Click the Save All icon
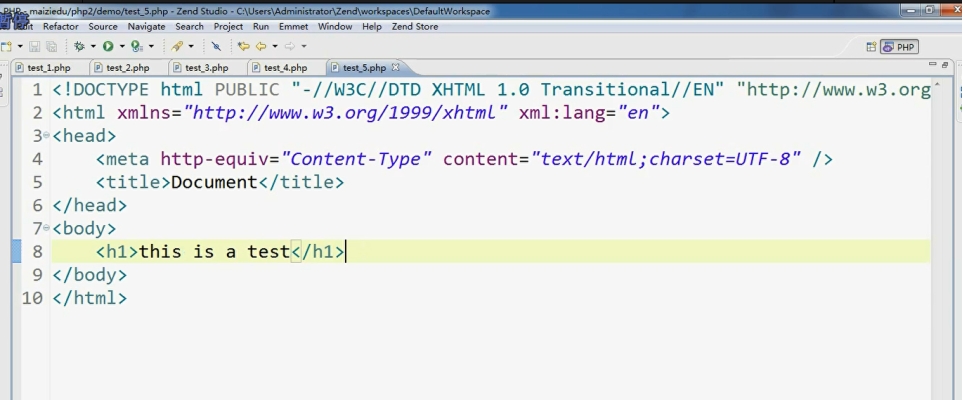This screenshot has height=400, width=963. tap(52, 46)
